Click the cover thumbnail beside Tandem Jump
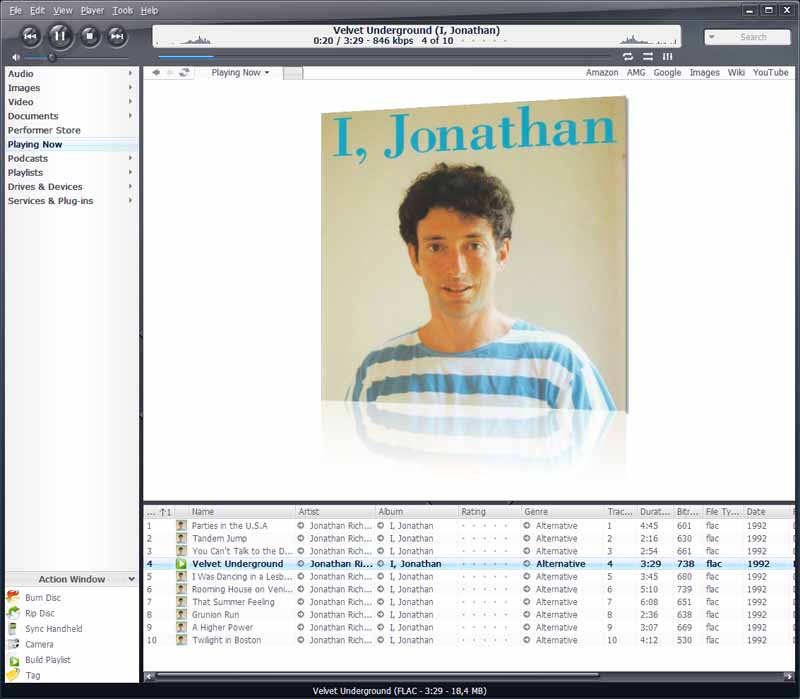The image size is (800, 699). (181, 538)
